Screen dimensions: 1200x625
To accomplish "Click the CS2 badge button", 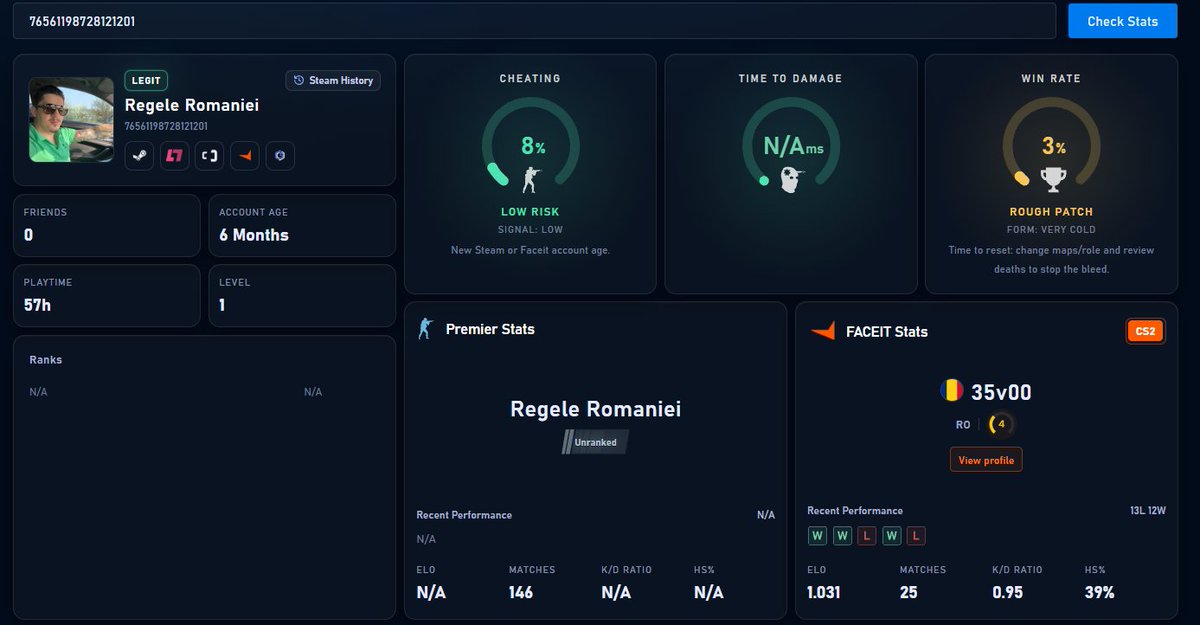I will tap(1146, 332).
